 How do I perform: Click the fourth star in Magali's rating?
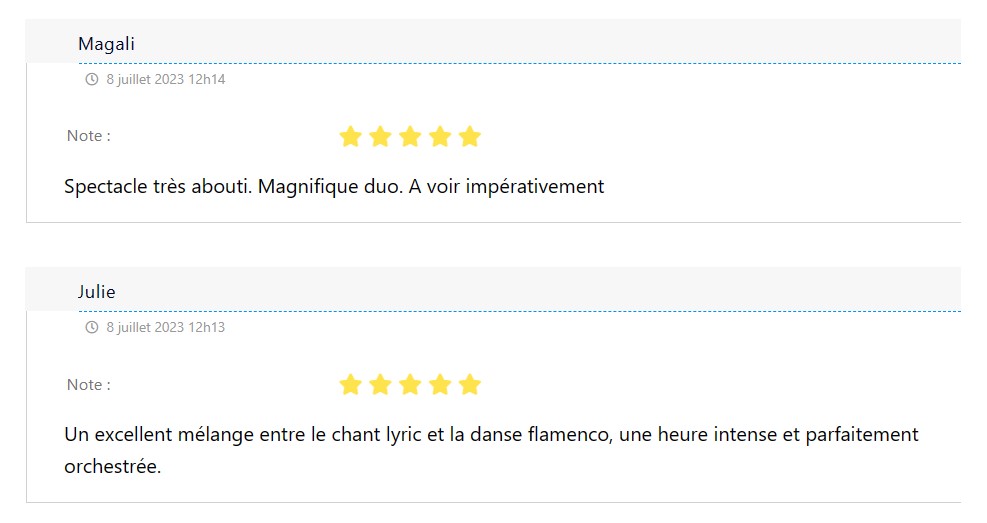coord(440,137)
